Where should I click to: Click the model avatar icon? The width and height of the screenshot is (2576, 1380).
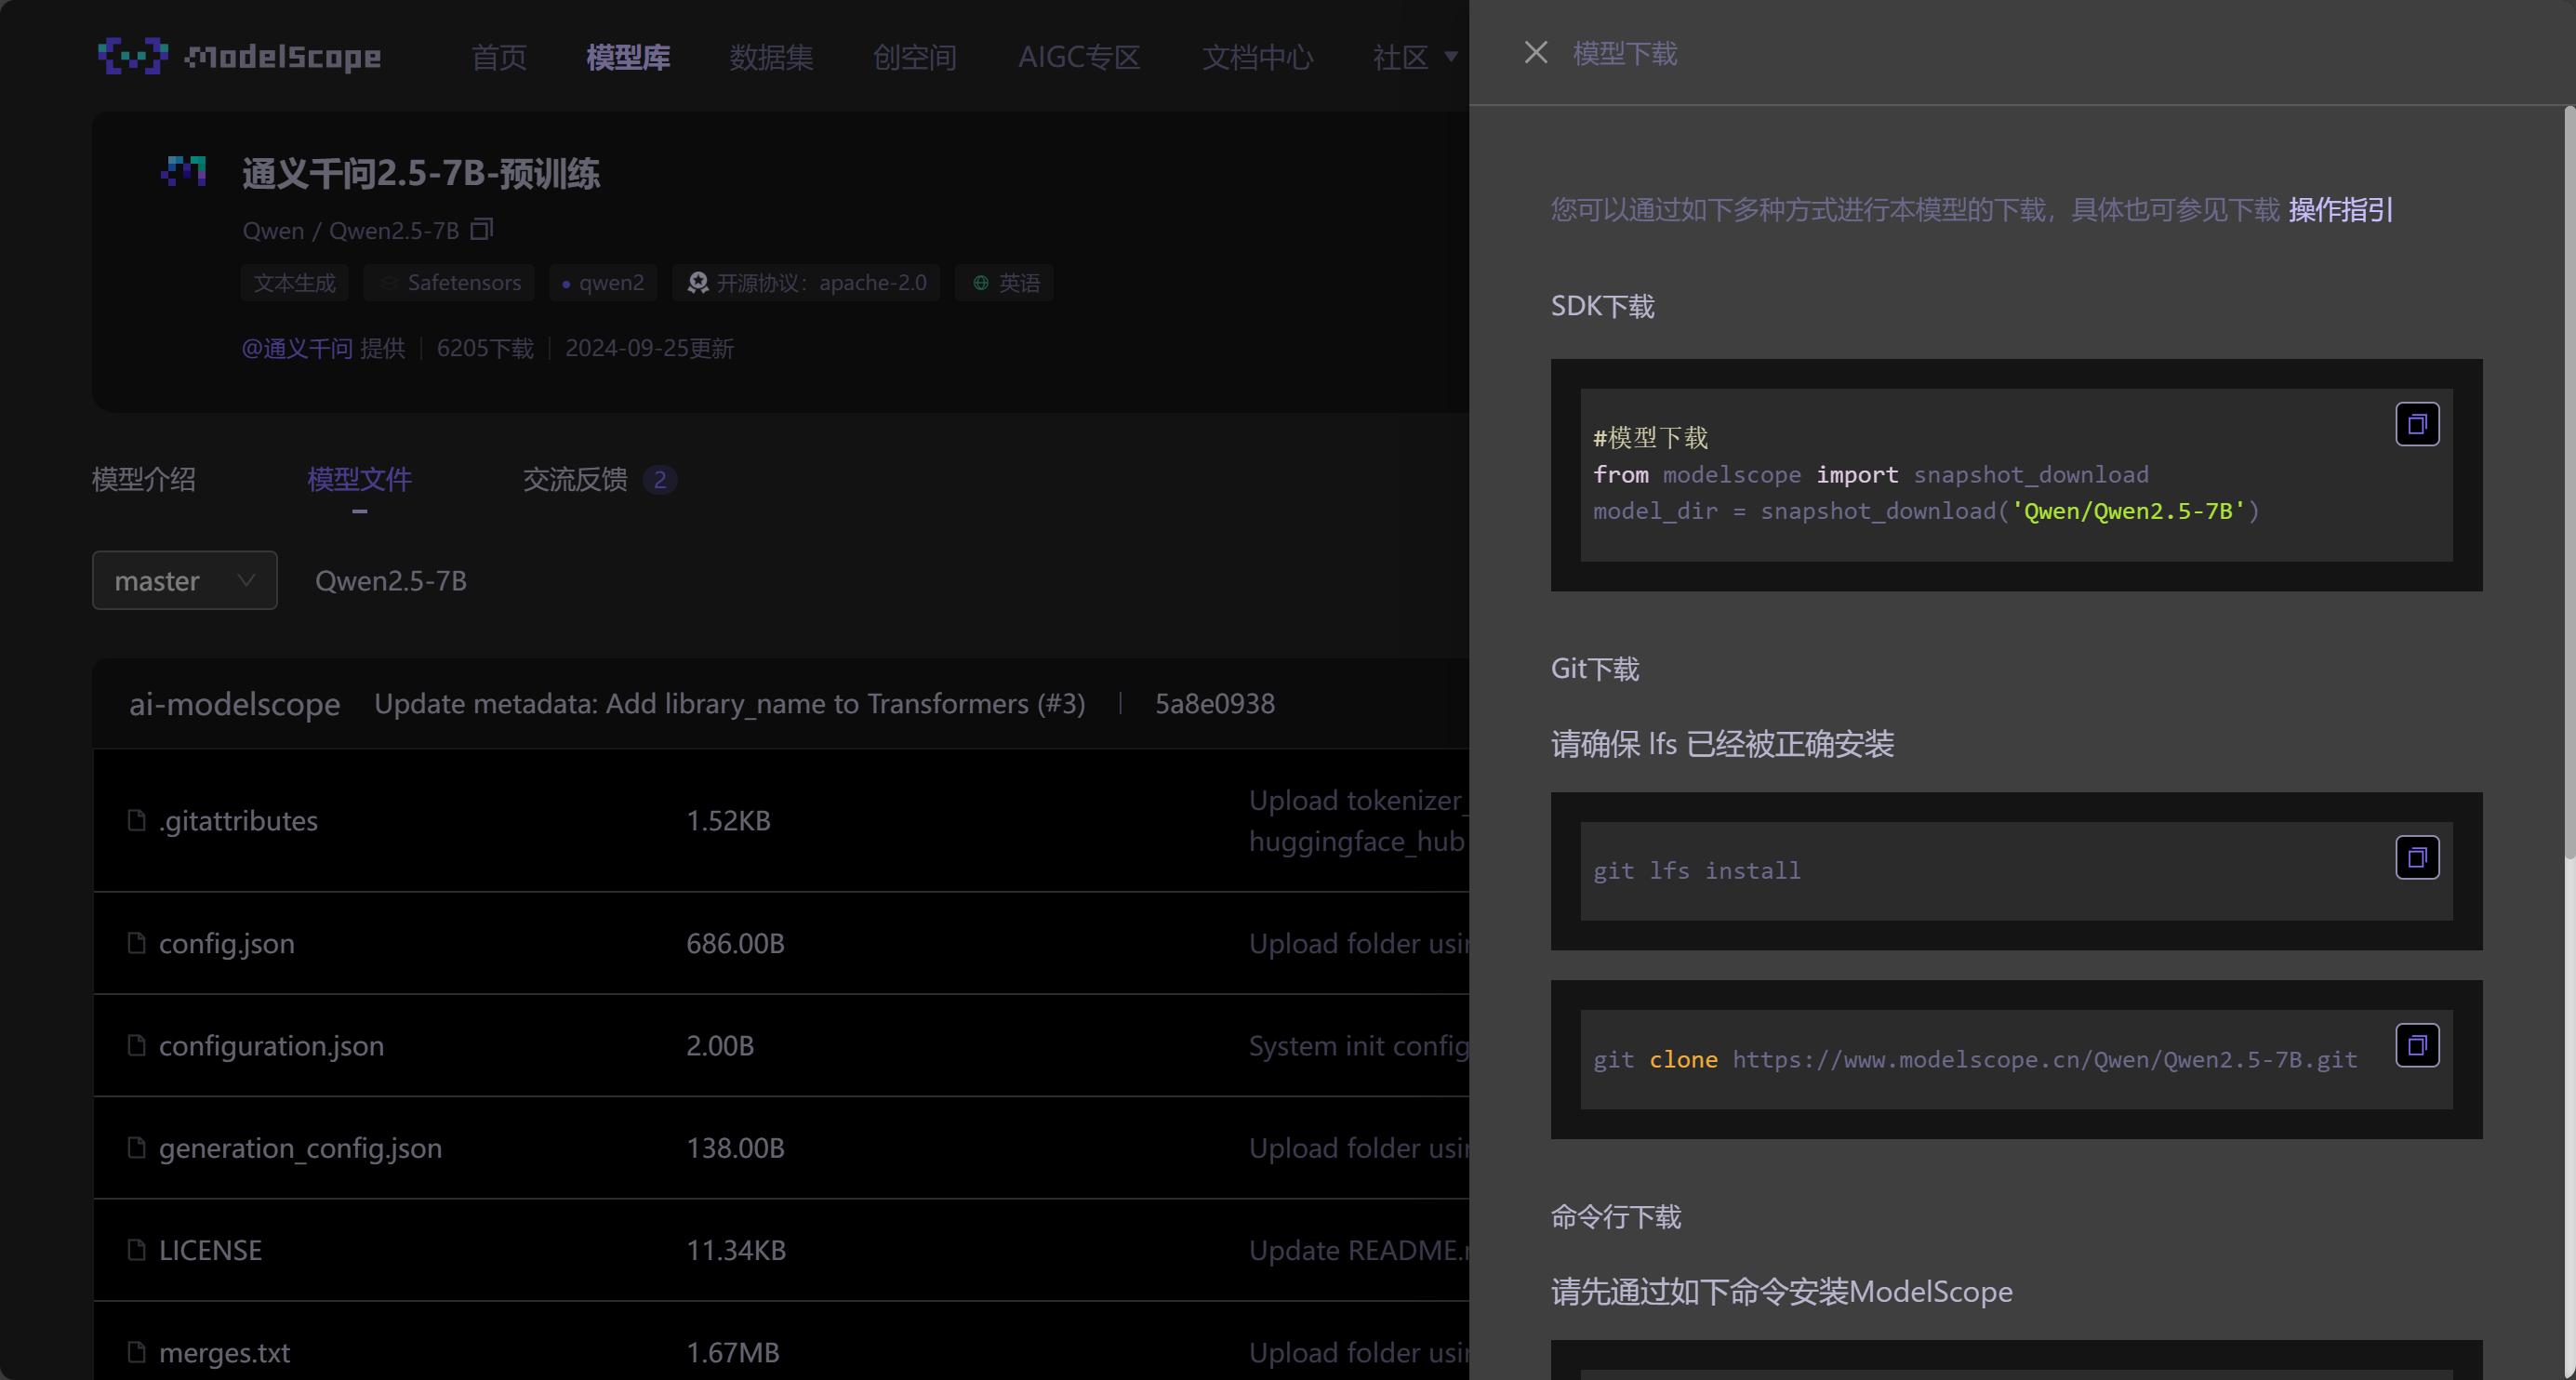coord(184,172)
